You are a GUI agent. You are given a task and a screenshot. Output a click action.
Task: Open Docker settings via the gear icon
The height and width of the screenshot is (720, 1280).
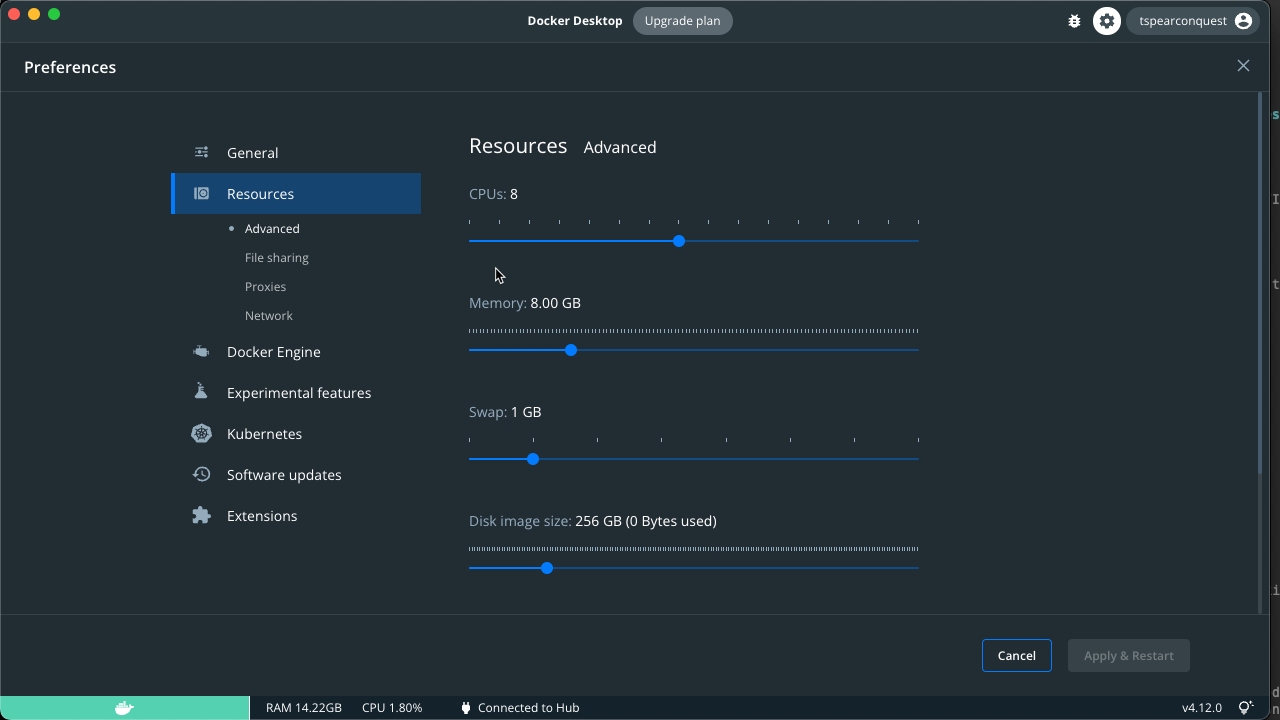[1106, 20]
